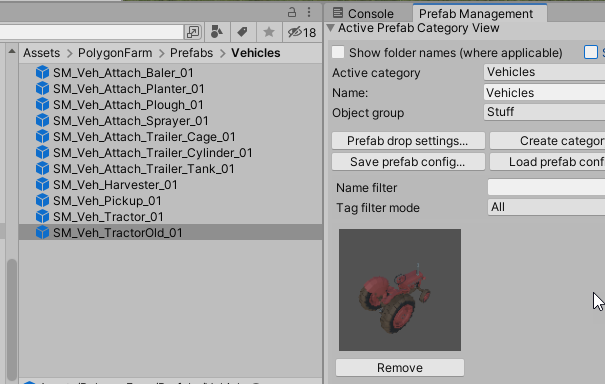This screenshot has height=384, width=605.
Task: Edit the category Name field
Action: click(544, 93)
